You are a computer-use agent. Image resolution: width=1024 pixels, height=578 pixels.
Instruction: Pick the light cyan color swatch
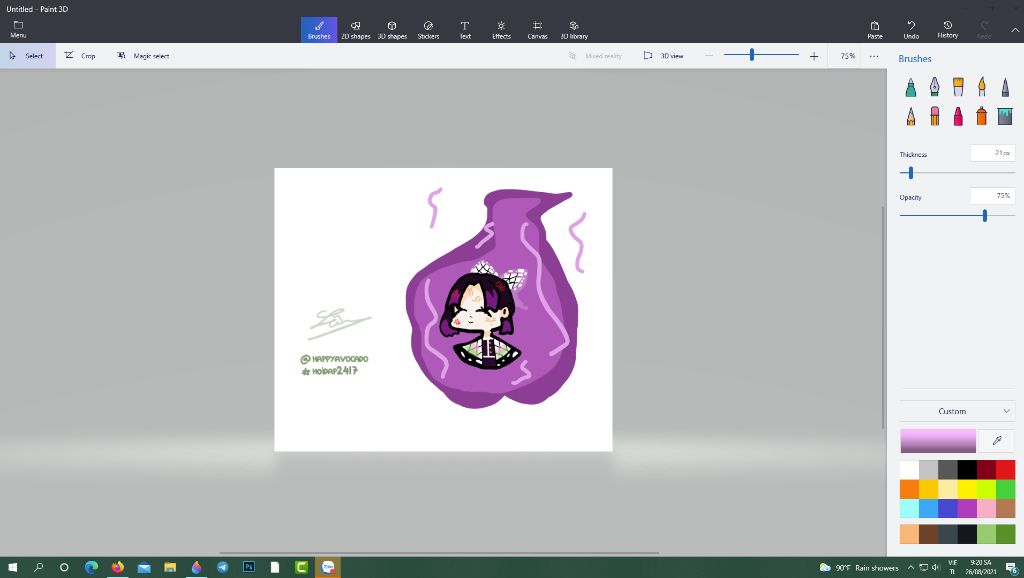[x=909, y=508]
